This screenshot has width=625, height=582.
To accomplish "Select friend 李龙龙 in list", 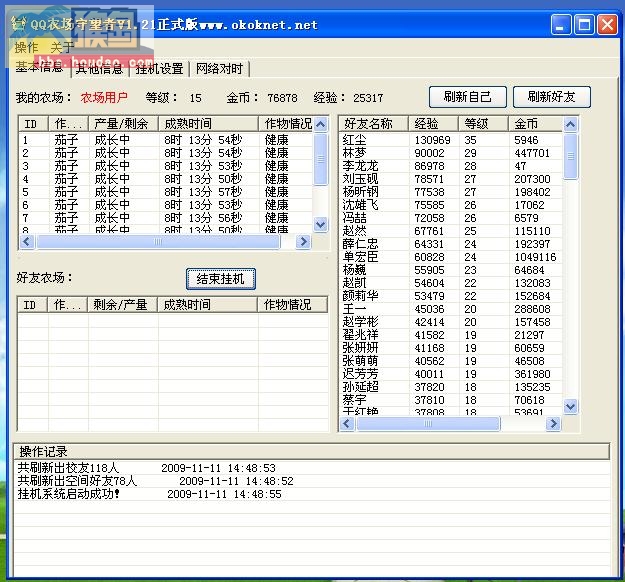I will [451, 166].
